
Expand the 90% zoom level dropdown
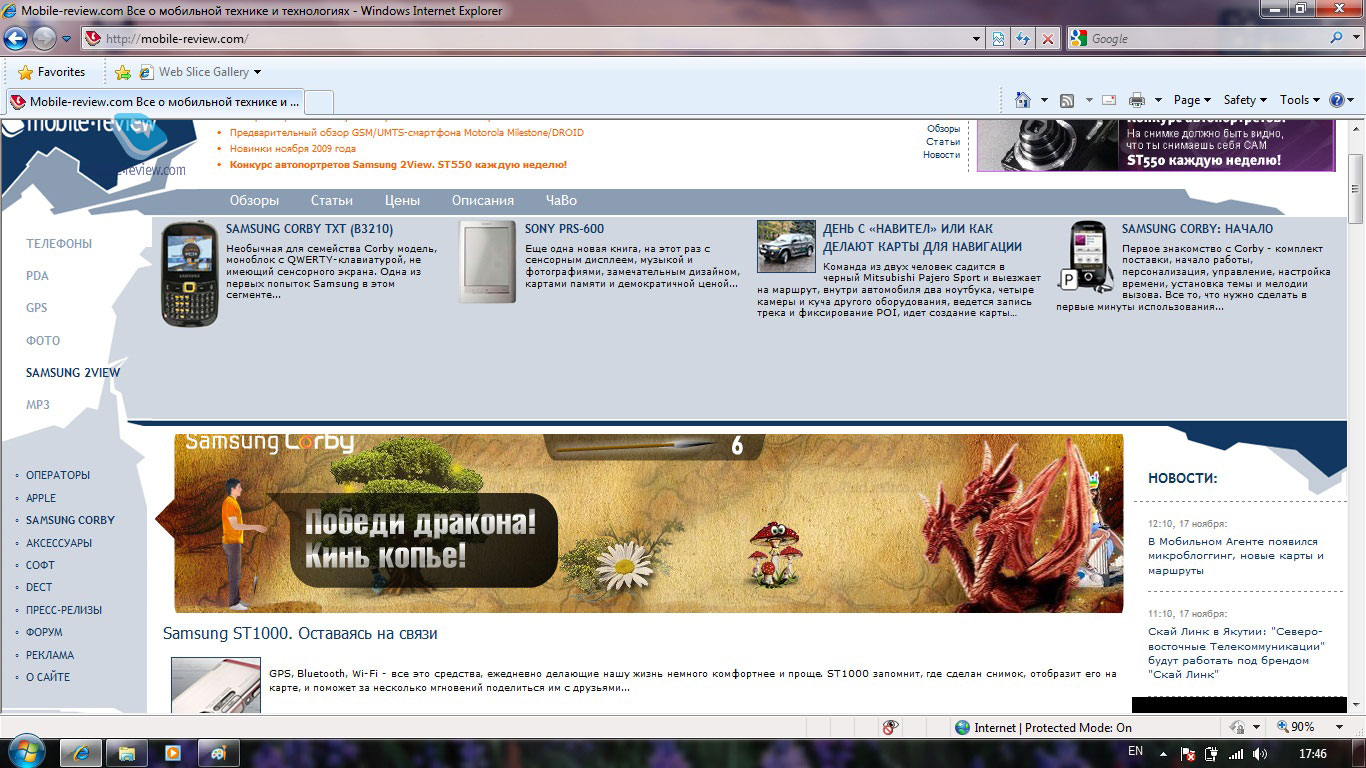1337,727
